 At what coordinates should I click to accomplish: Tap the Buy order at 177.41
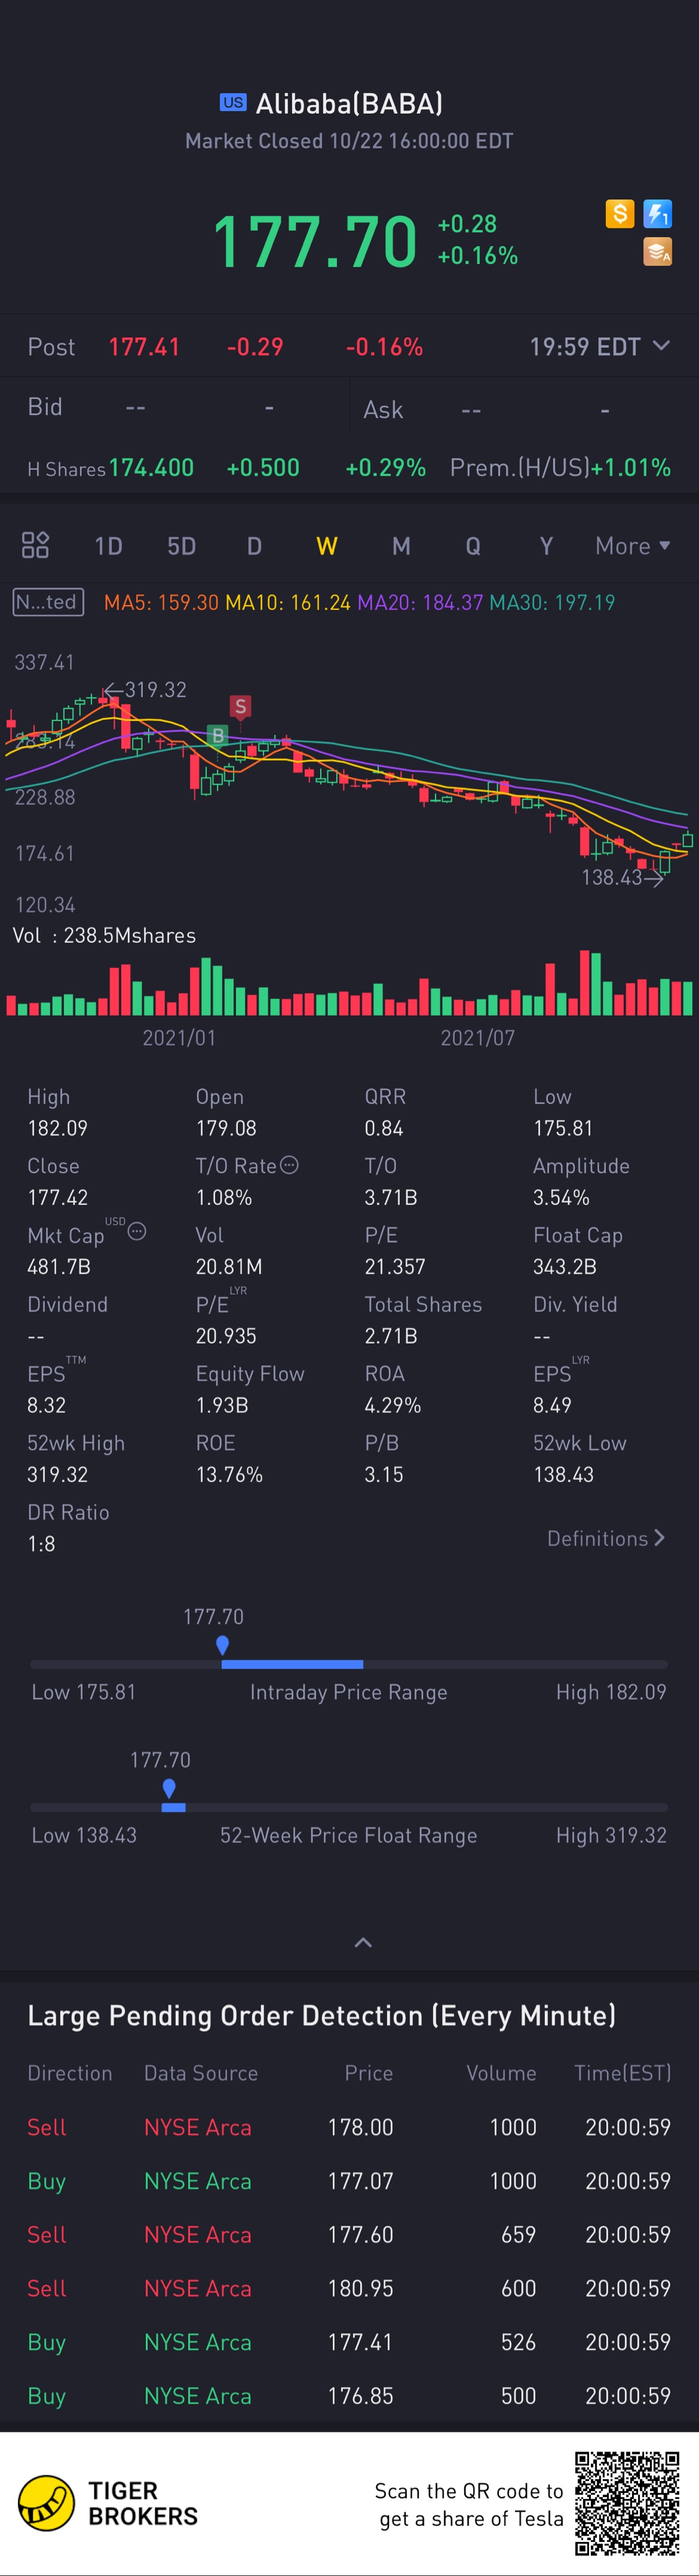tap(349, 2342)
